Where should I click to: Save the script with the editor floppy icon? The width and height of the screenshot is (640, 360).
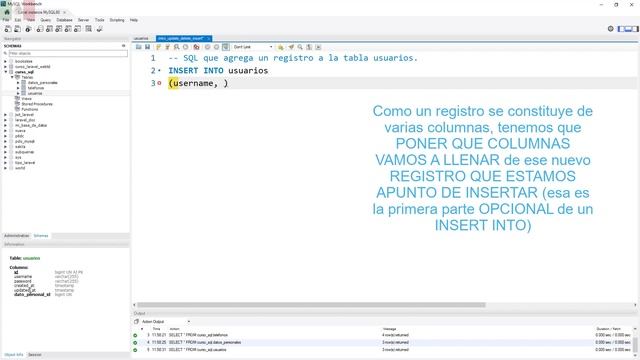[x=147, y=47]
